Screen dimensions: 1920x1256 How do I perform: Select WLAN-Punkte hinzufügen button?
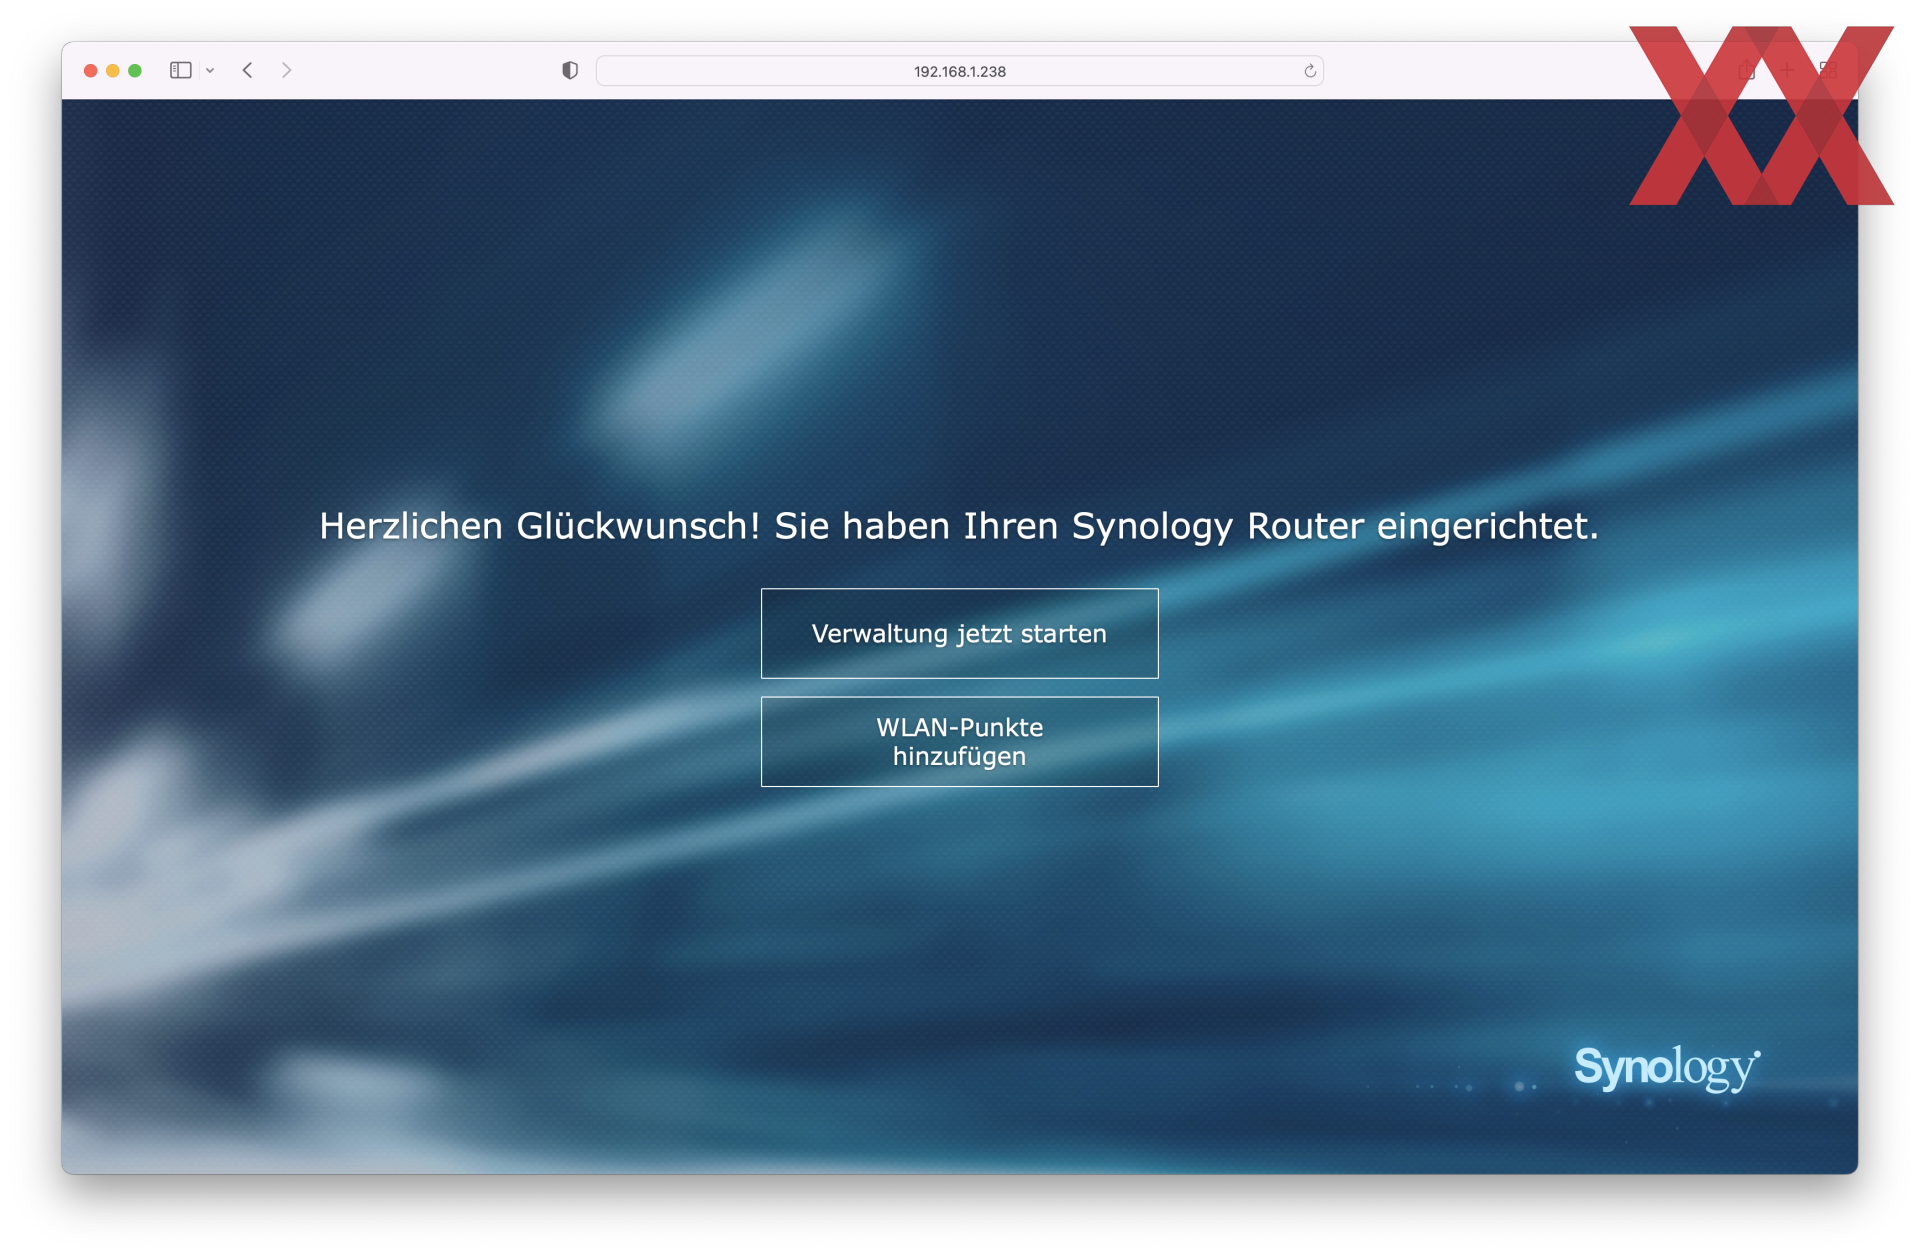pyautogui.click(x=959, y=742)
